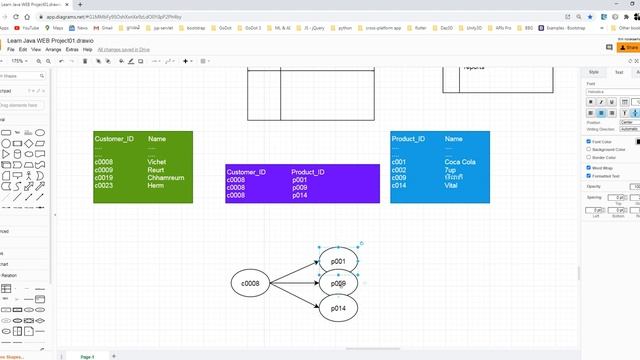Click the Zoom Out magnifier icon
640x360 pixels.
coord(48,61)
